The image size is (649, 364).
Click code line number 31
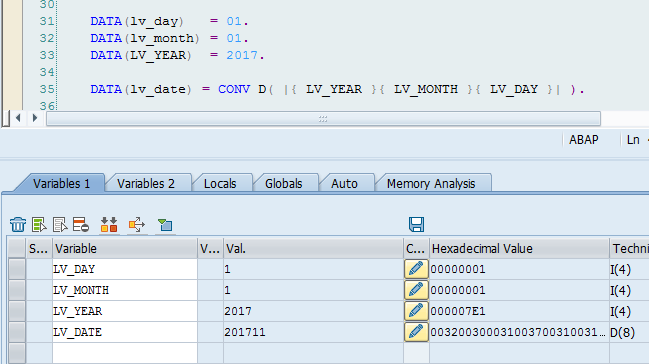47,21
